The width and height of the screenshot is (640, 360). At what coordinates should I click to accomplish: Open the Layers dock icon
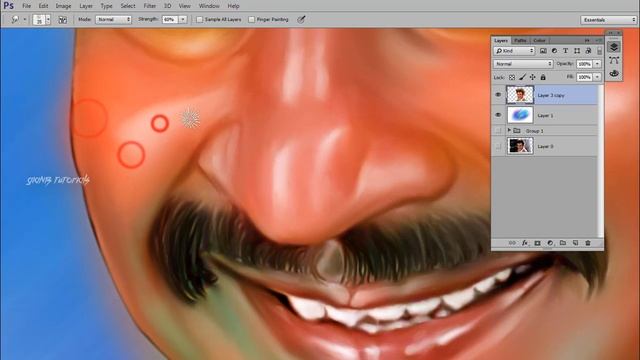614,47
